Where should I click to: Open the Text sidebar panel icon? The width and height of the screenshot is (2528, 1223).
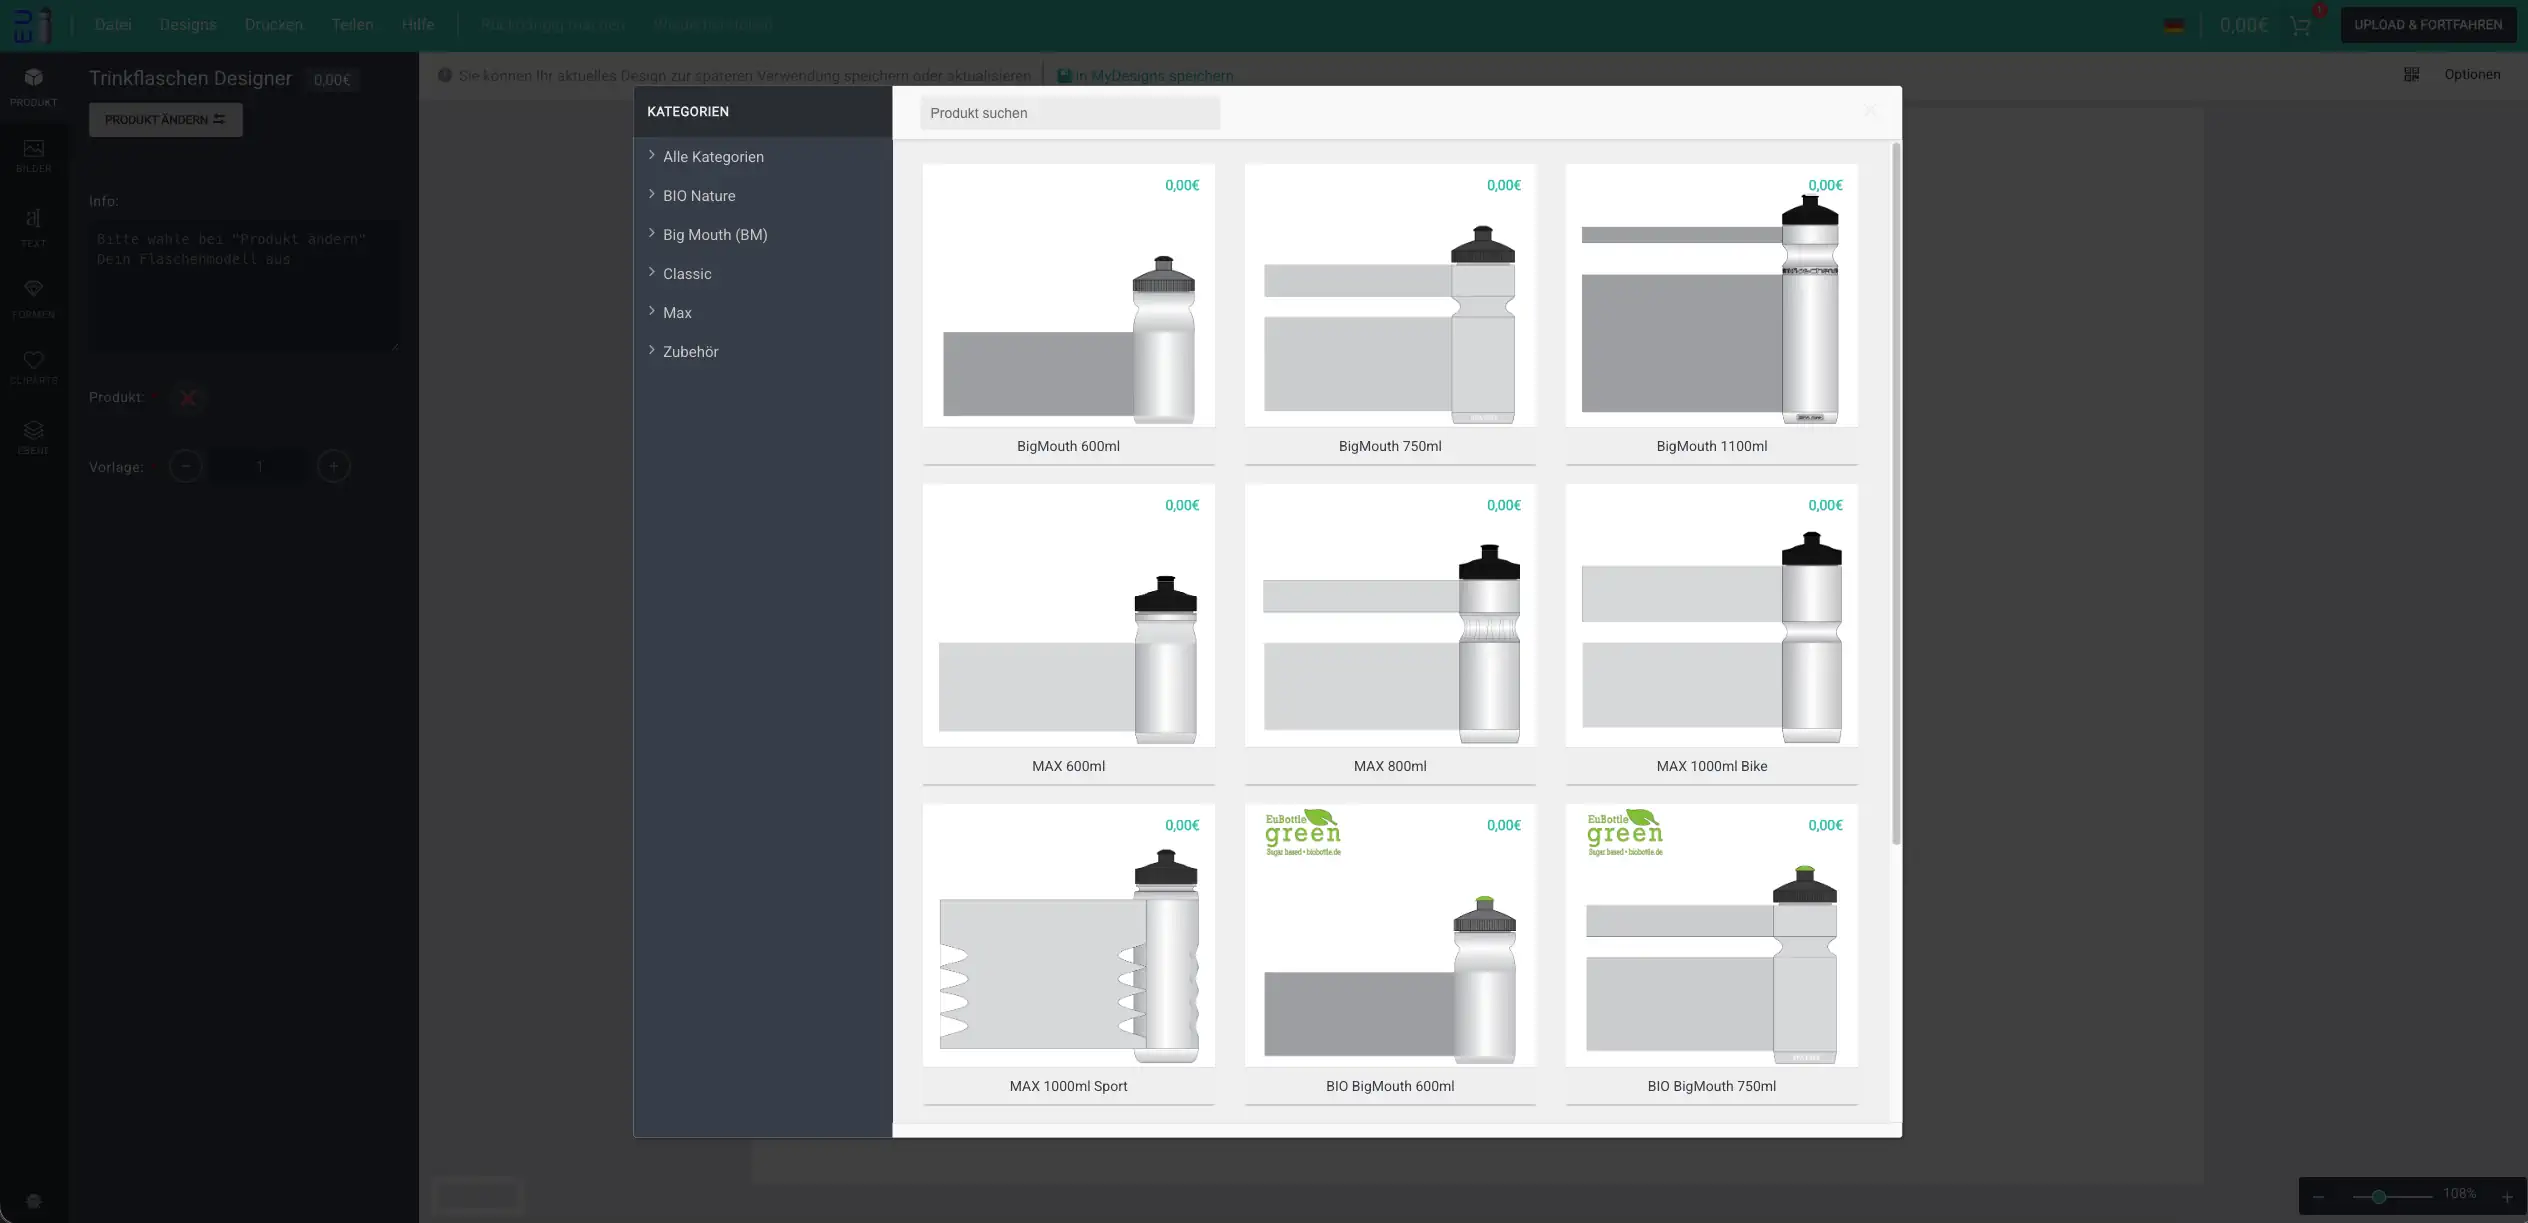tap(33, 227)
